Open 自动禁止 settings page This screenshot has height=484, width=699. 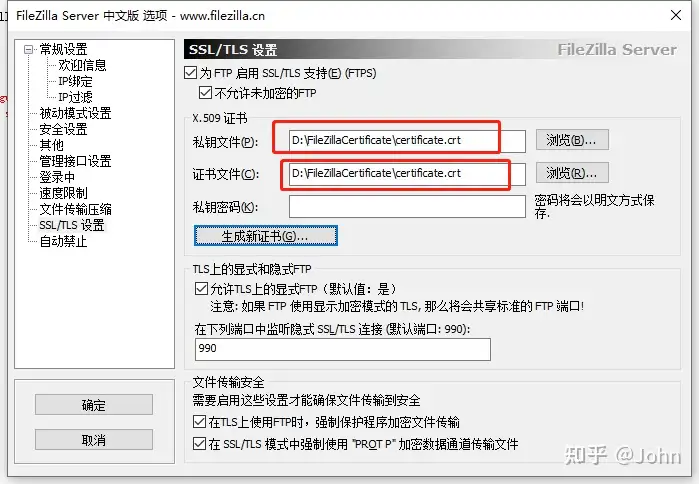63,241
